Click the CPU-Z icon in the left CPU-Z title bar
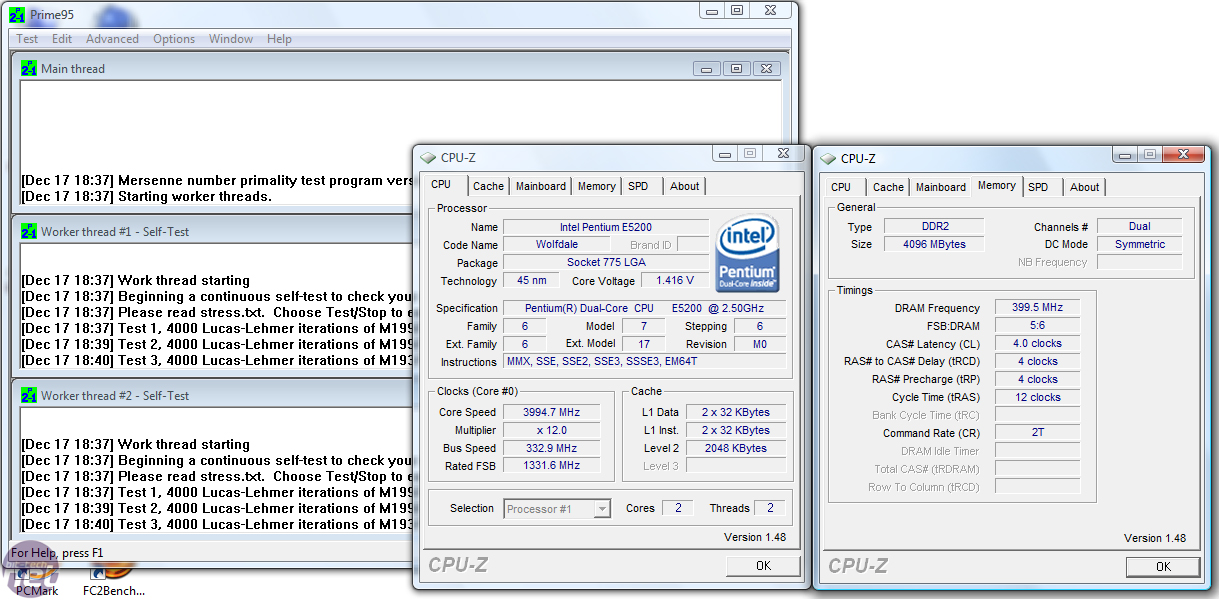 [x=428, y=158]
